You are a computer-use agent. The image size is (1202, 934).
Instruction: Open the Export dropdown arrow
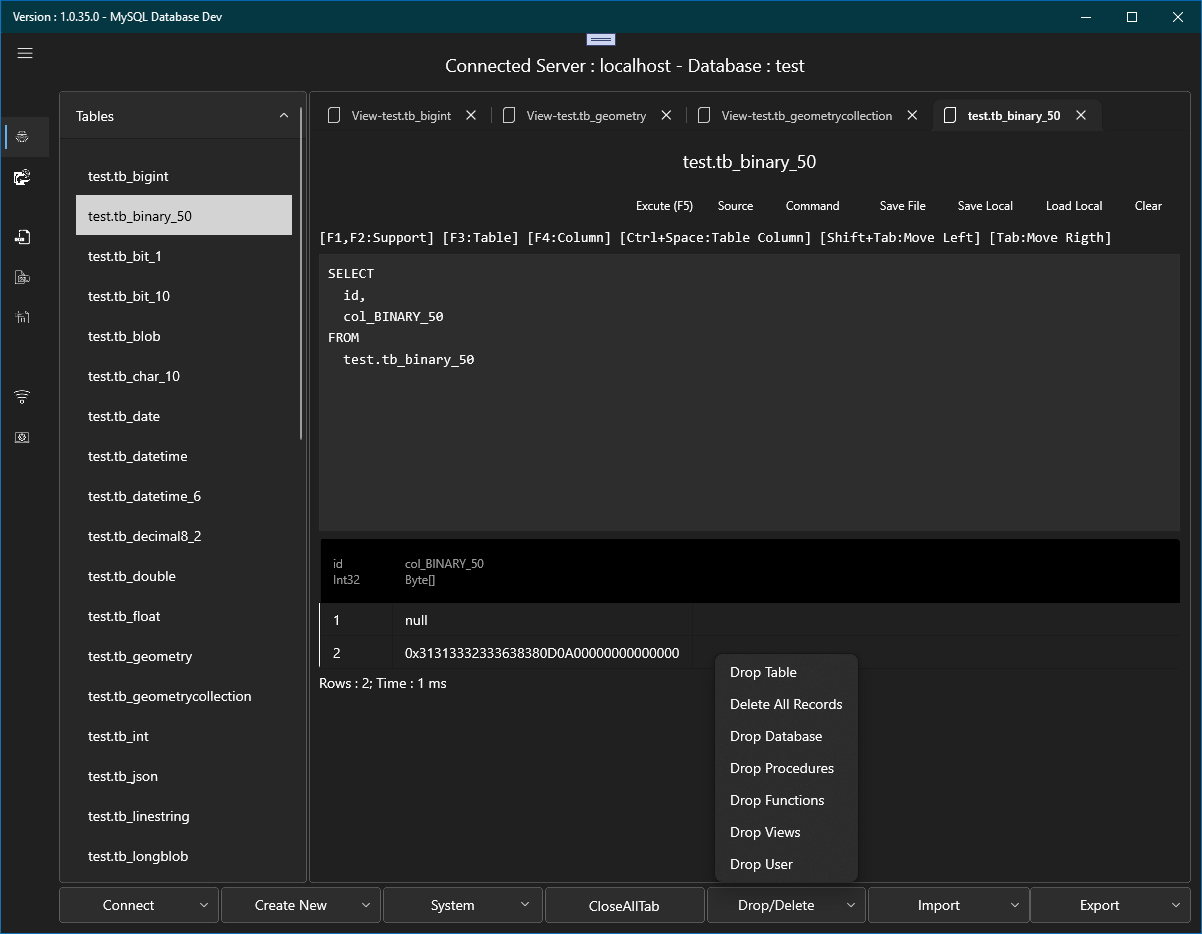click(x=1176, y=905)
